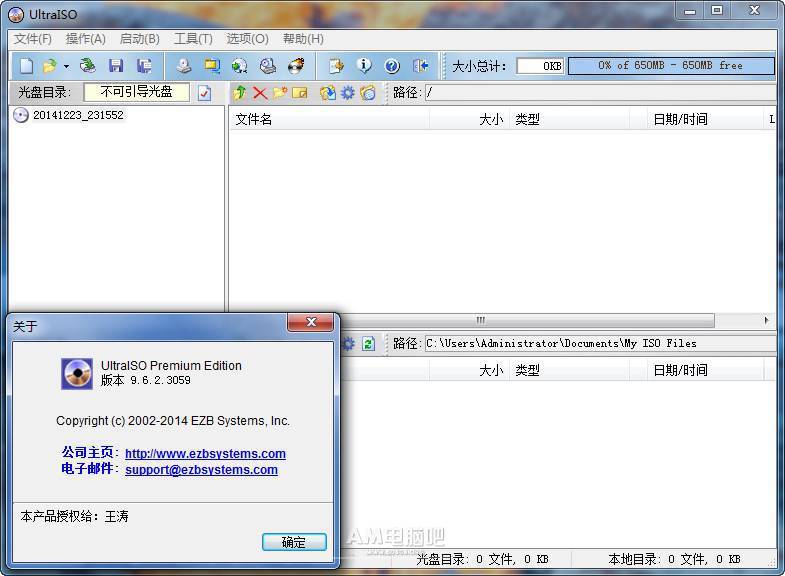Click the 版本 9.6.2.3059 version text

click(146, 380)
